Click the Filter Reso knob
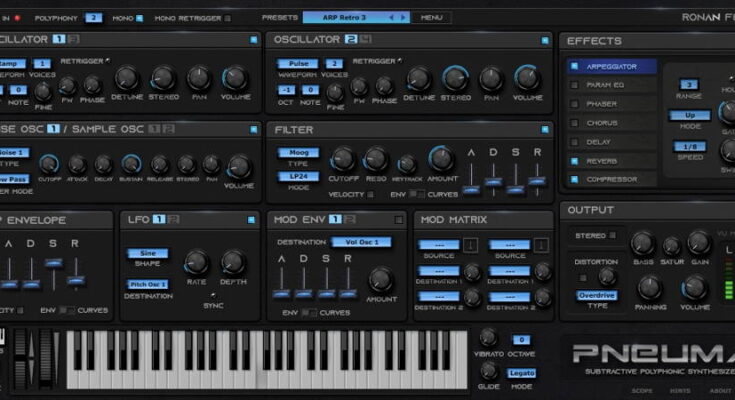This screenshot has height=400, width=735. [376, 158]
